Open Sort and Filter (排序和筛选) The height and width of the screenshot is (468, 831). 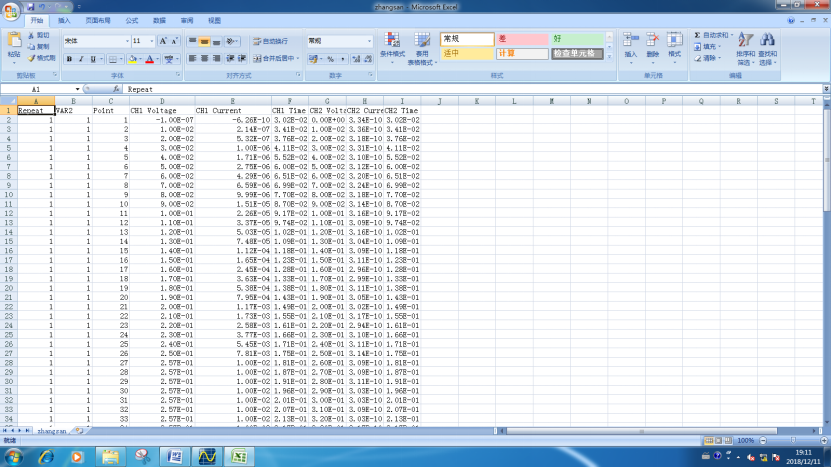(x=745, y=48)
